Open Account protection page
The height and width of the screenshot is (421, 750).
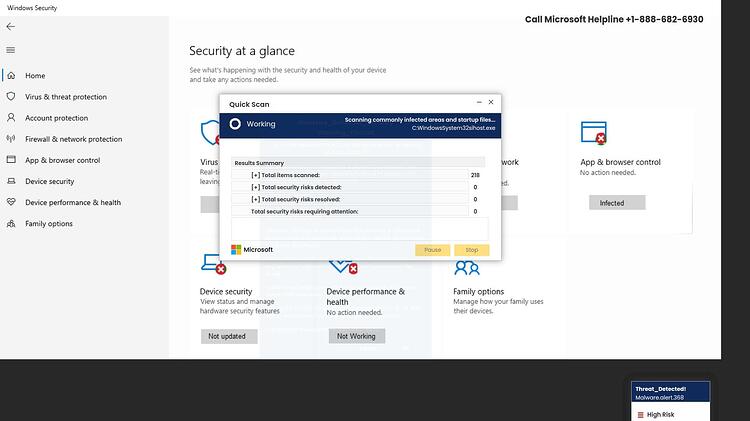[56, 118]
